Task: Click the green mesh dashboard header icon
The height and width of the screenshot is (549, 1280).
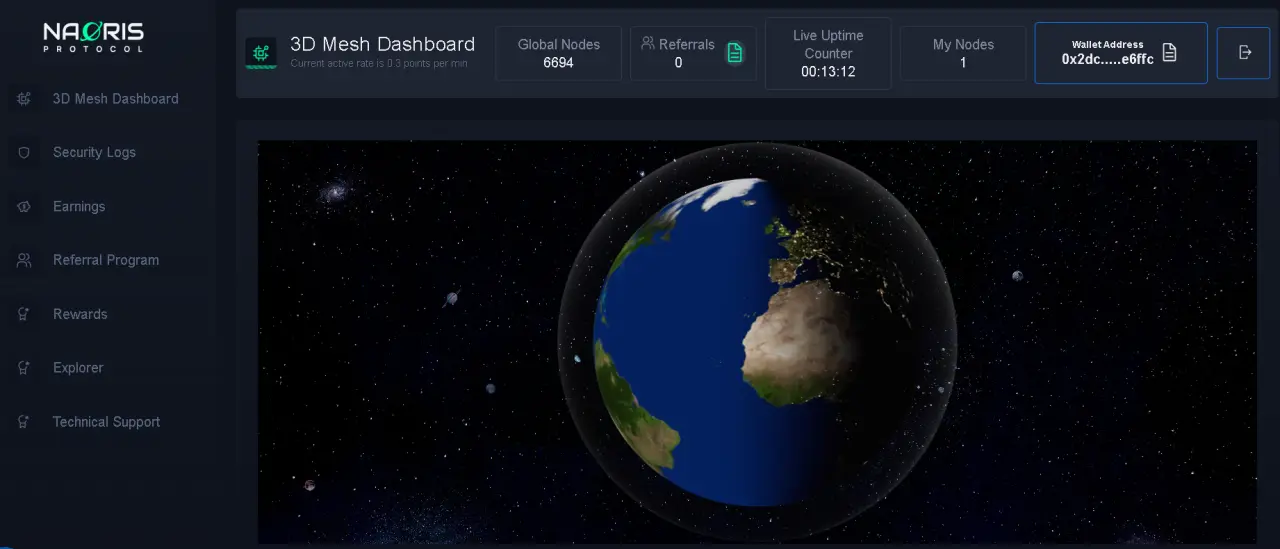Action: click(261, 53)
